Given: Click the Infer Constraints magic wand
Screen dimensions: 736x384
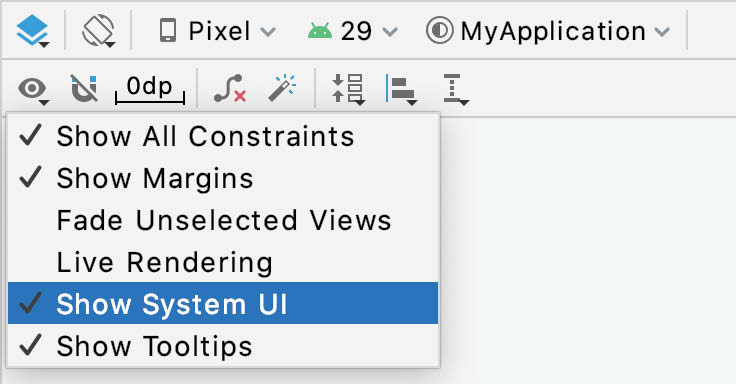Looking at the screenshot, I should (x=282, y=88).
